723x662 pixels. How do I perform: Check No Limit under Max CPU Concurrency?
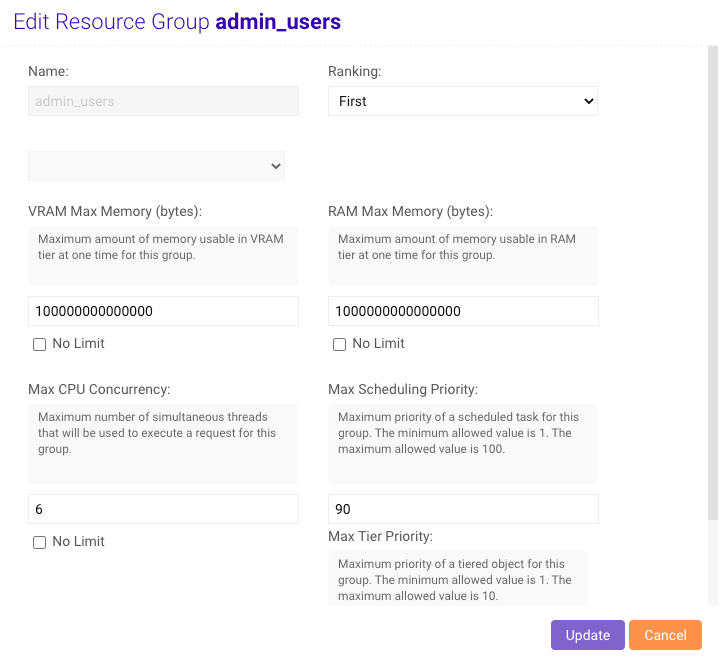[40, 542]
